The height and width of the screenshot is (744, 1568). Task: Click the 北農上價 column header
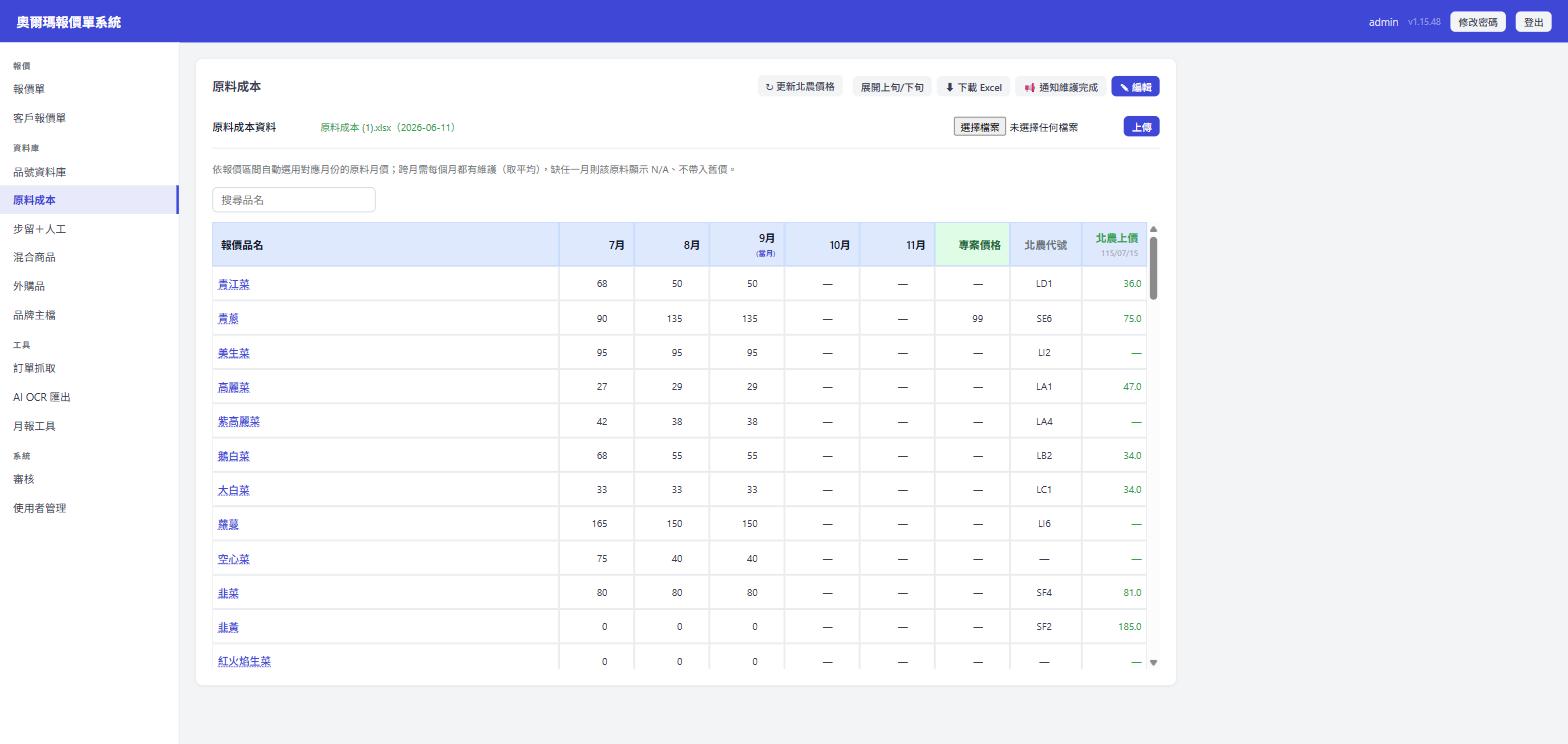tap(1115, 245)
